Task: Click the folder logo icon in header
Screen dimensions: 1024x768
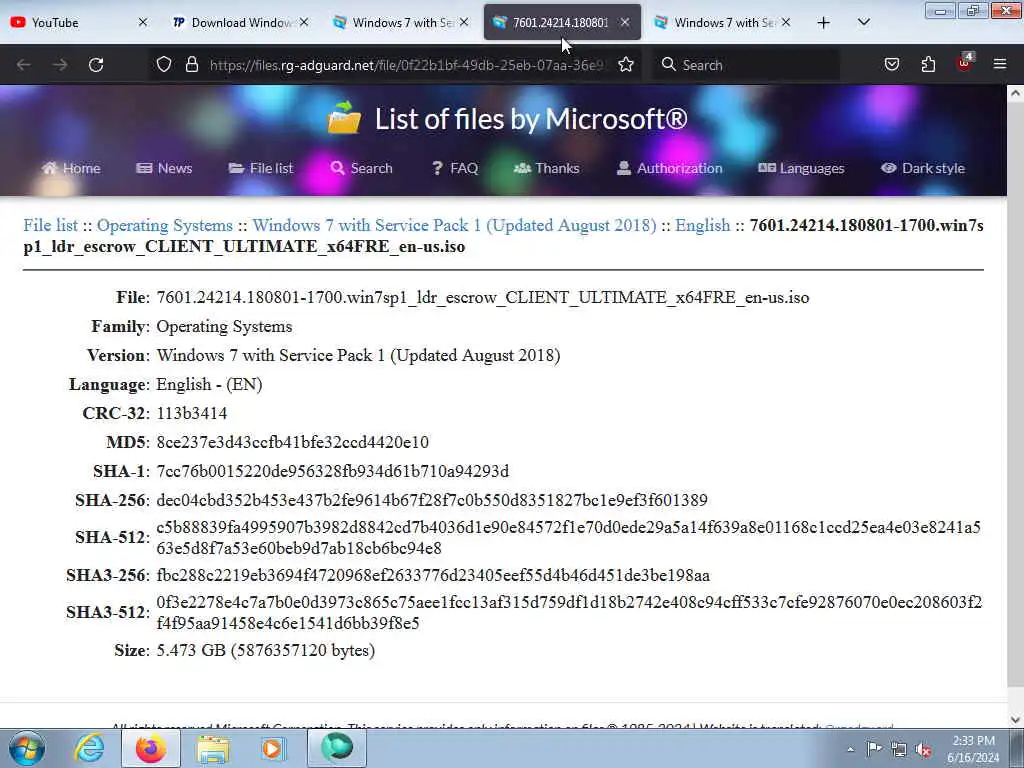Action: pos(344,118)
